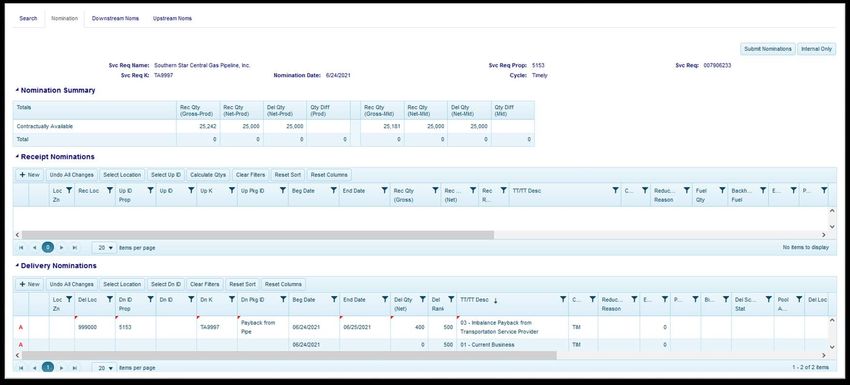Switch to the Downstream Noms tab

(x=115, y=18)
